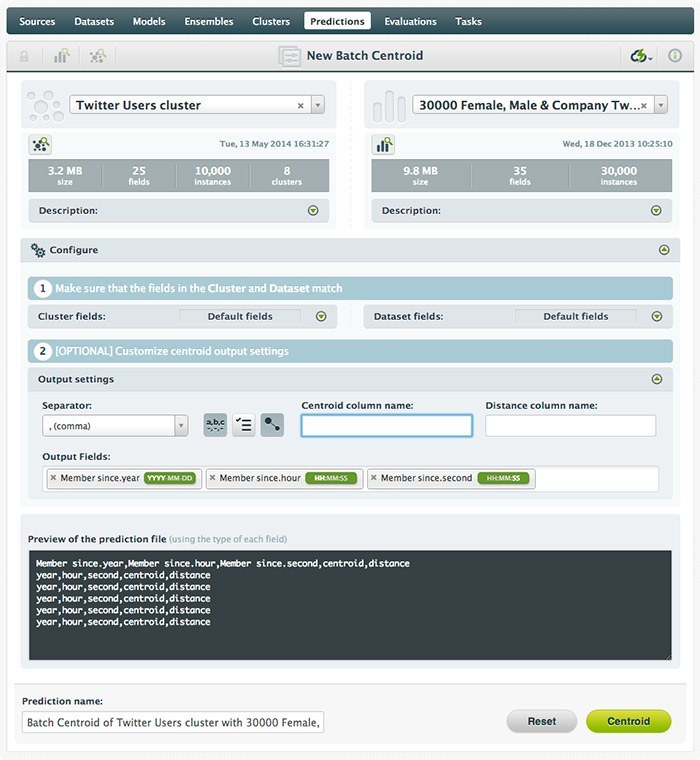700x760 pixels.
Task: Open the cluster view icon below Twitter Users
Action: pos(41,144)
